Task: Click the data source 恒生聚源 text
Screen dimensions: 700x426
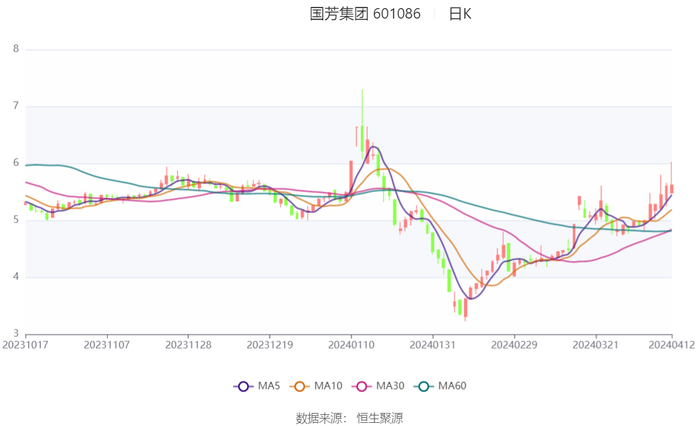Action: [x=379, y=418]
